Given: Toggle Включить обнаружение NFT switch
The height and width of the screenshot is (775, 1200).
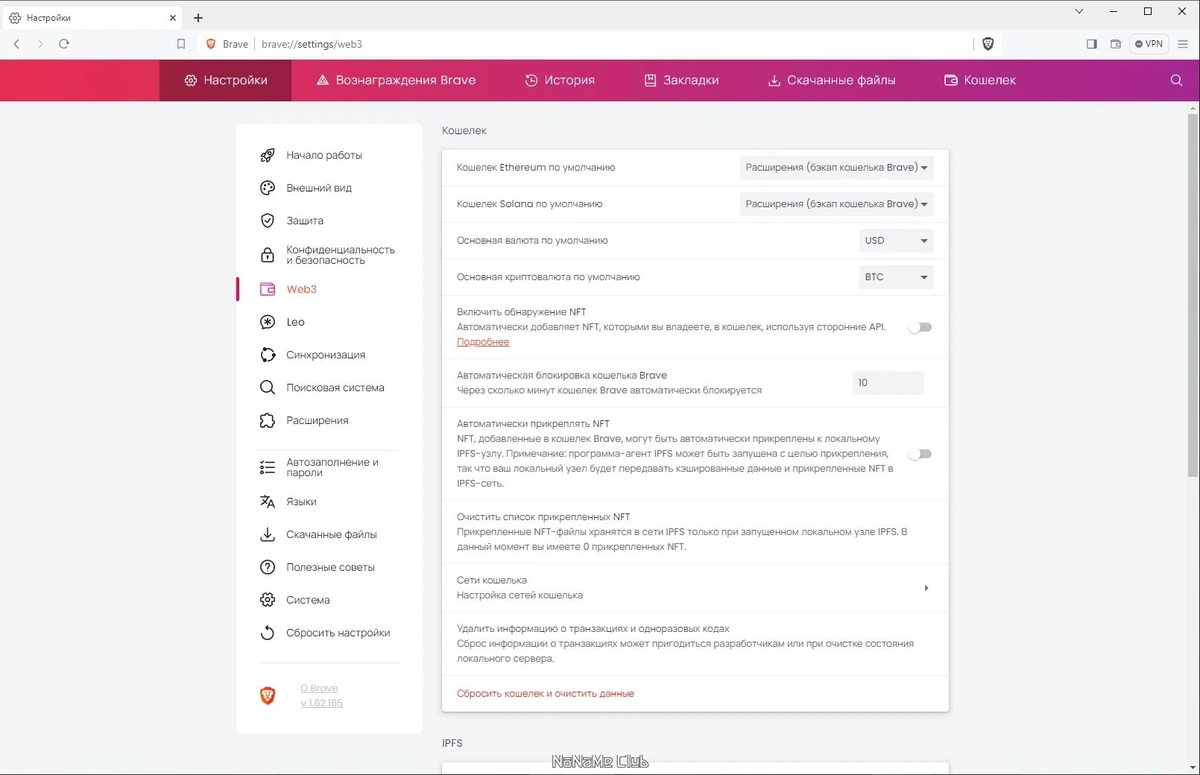Looking at the screenshot, I should point(920,327).
